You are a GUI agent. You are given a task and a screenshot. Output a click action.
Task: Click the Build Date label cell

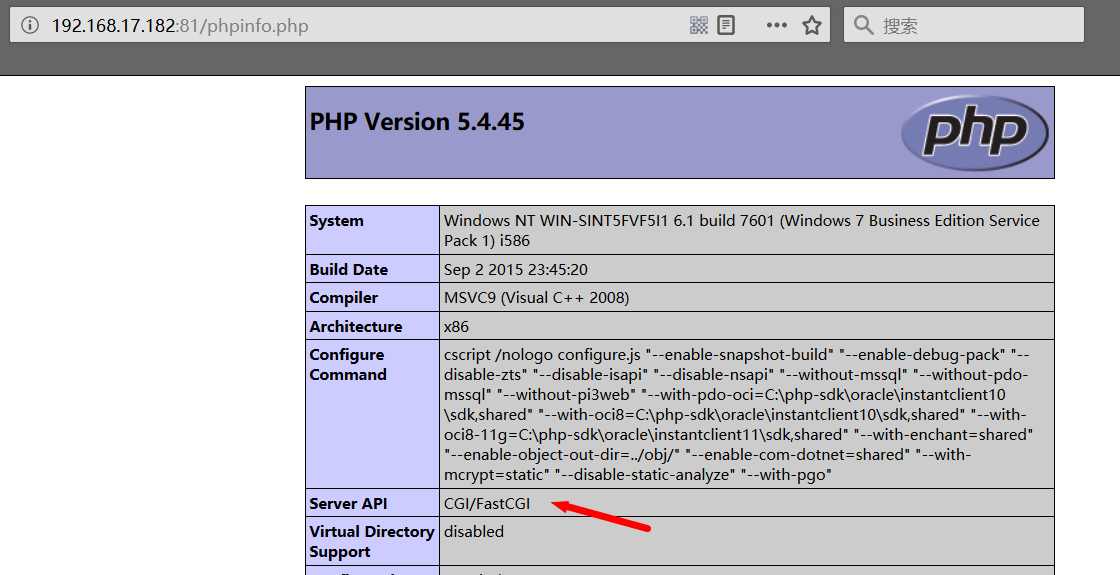click(349, 269)
